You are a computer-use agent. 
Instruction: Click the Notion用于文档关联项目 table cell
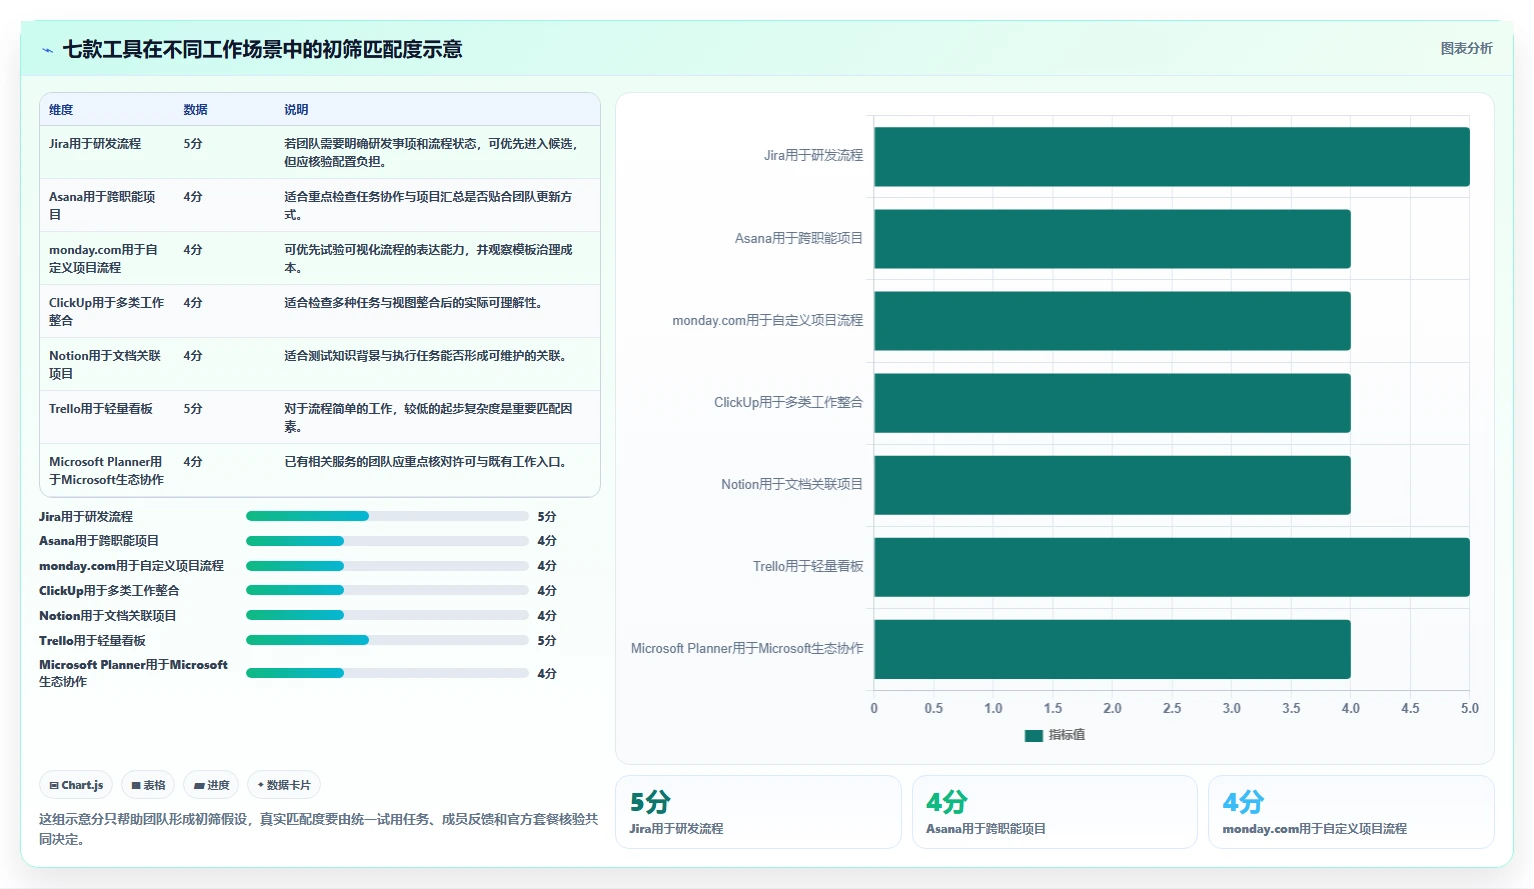click(x=106, y=365)
